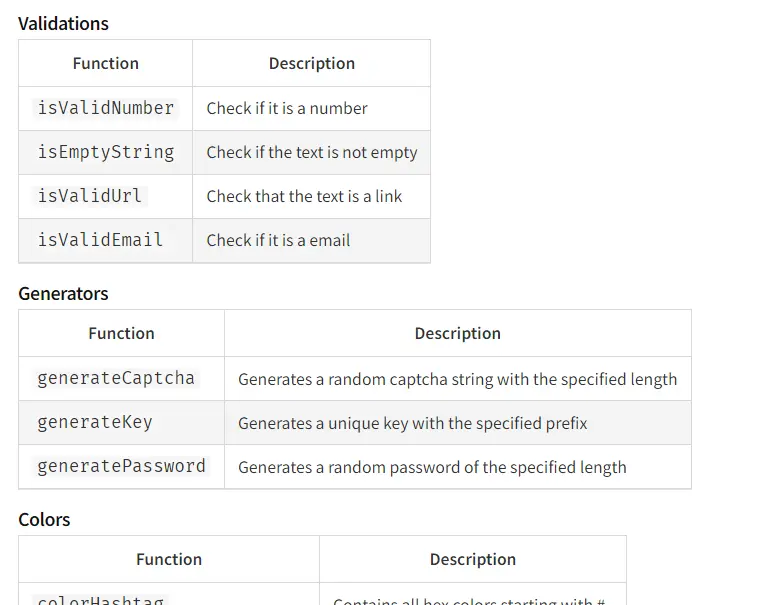Image resolution: width=773 pixels, height=605 pixels.
Task: Click the random captcha string description
Action: pyautogui.click(x=457, y=380)
